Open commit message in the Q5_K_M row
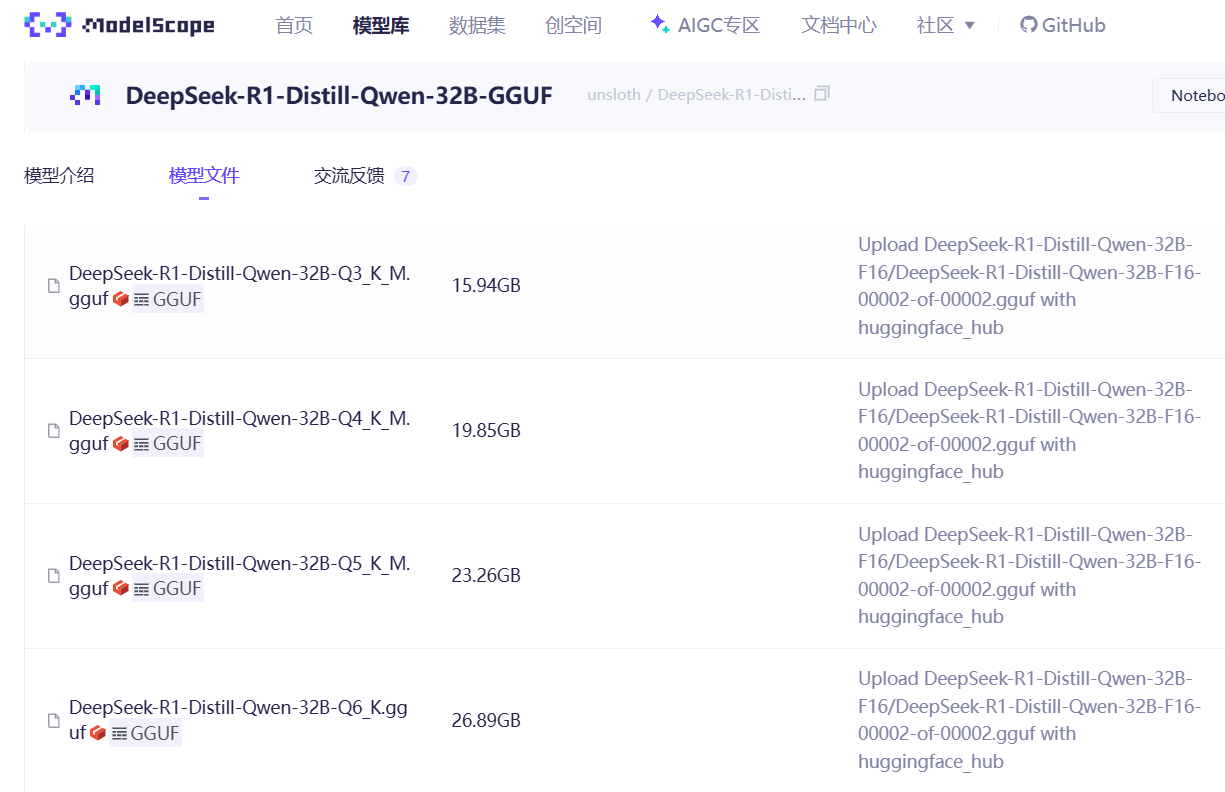The height and width of the screenshot is (792, 1225). point(1029,576)
